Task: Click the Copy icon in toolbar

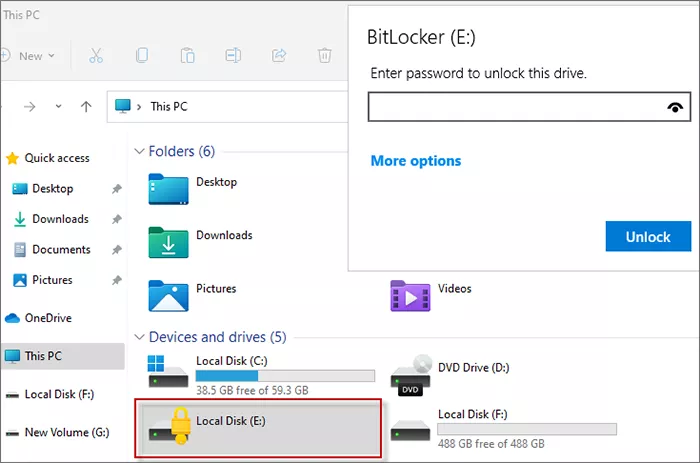Action: (143, 56)
